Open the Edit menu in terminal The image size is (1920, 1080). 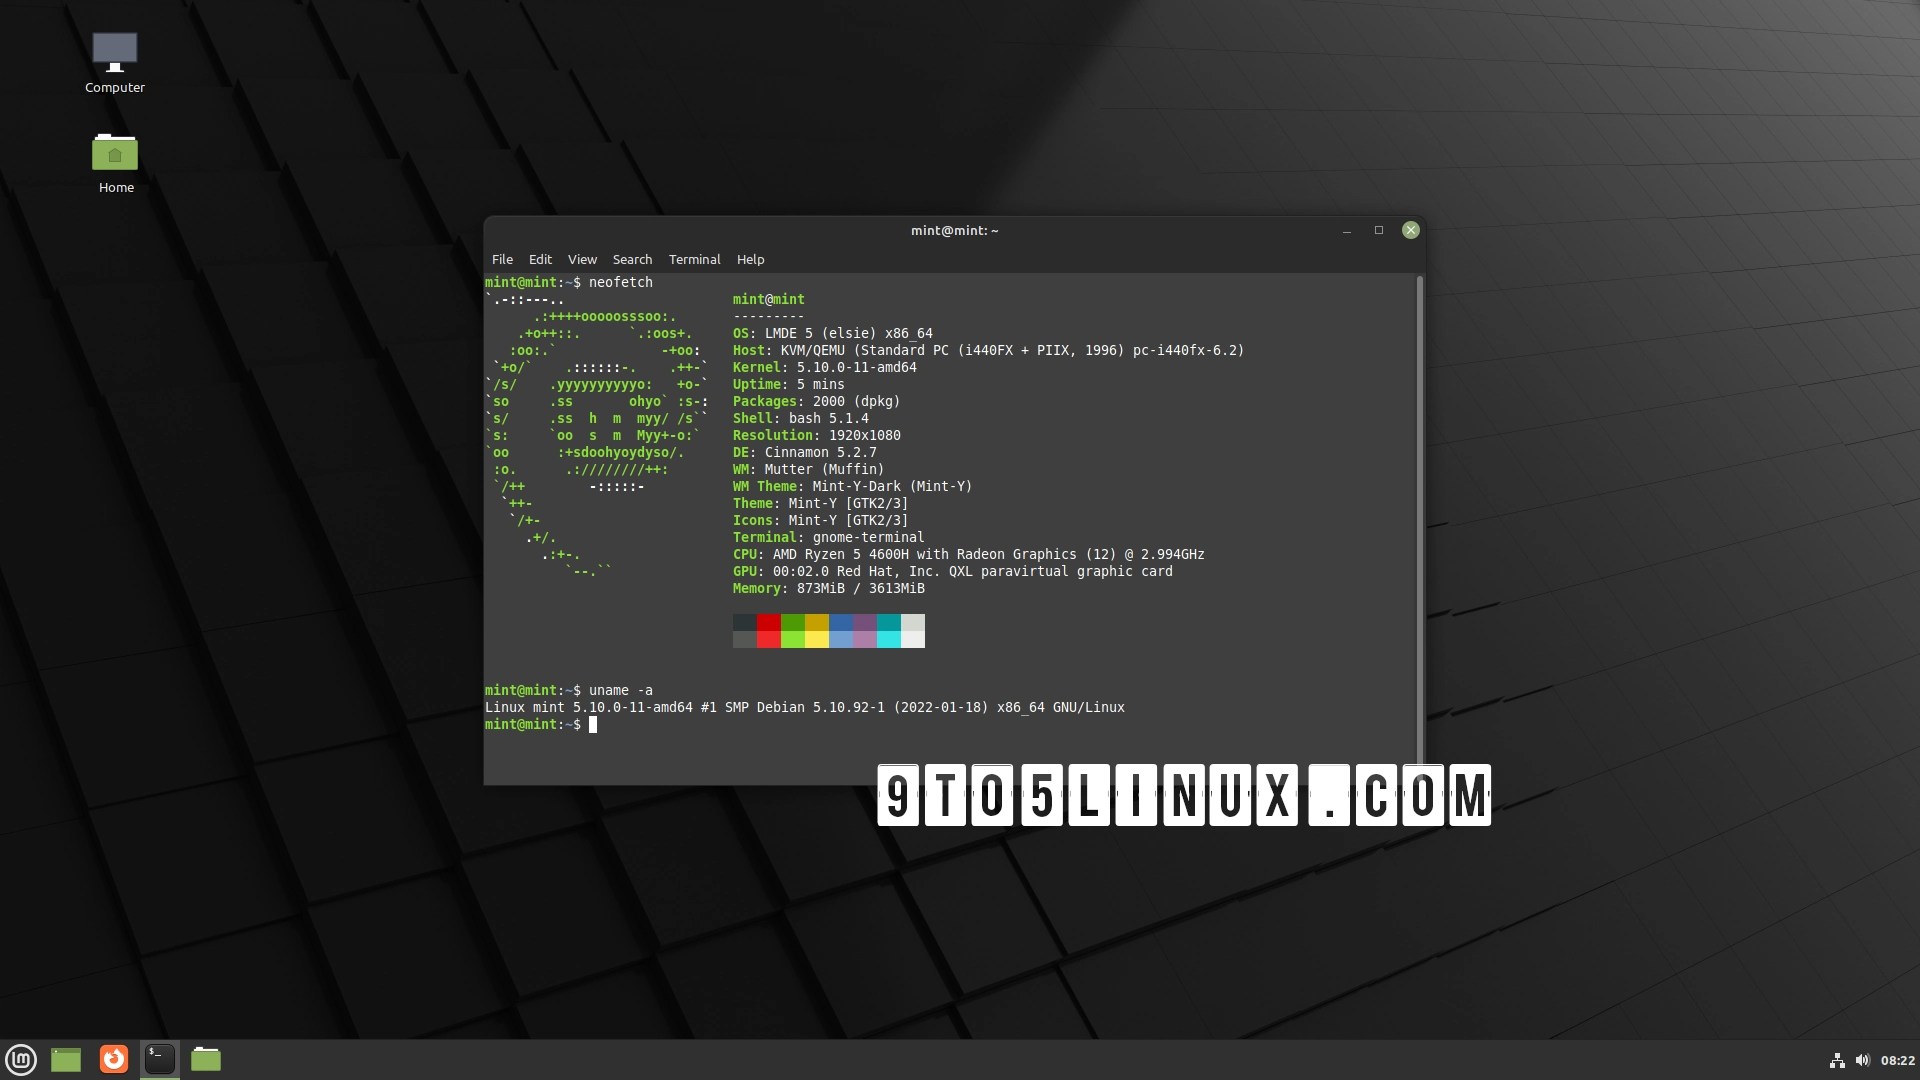[540, 259]
